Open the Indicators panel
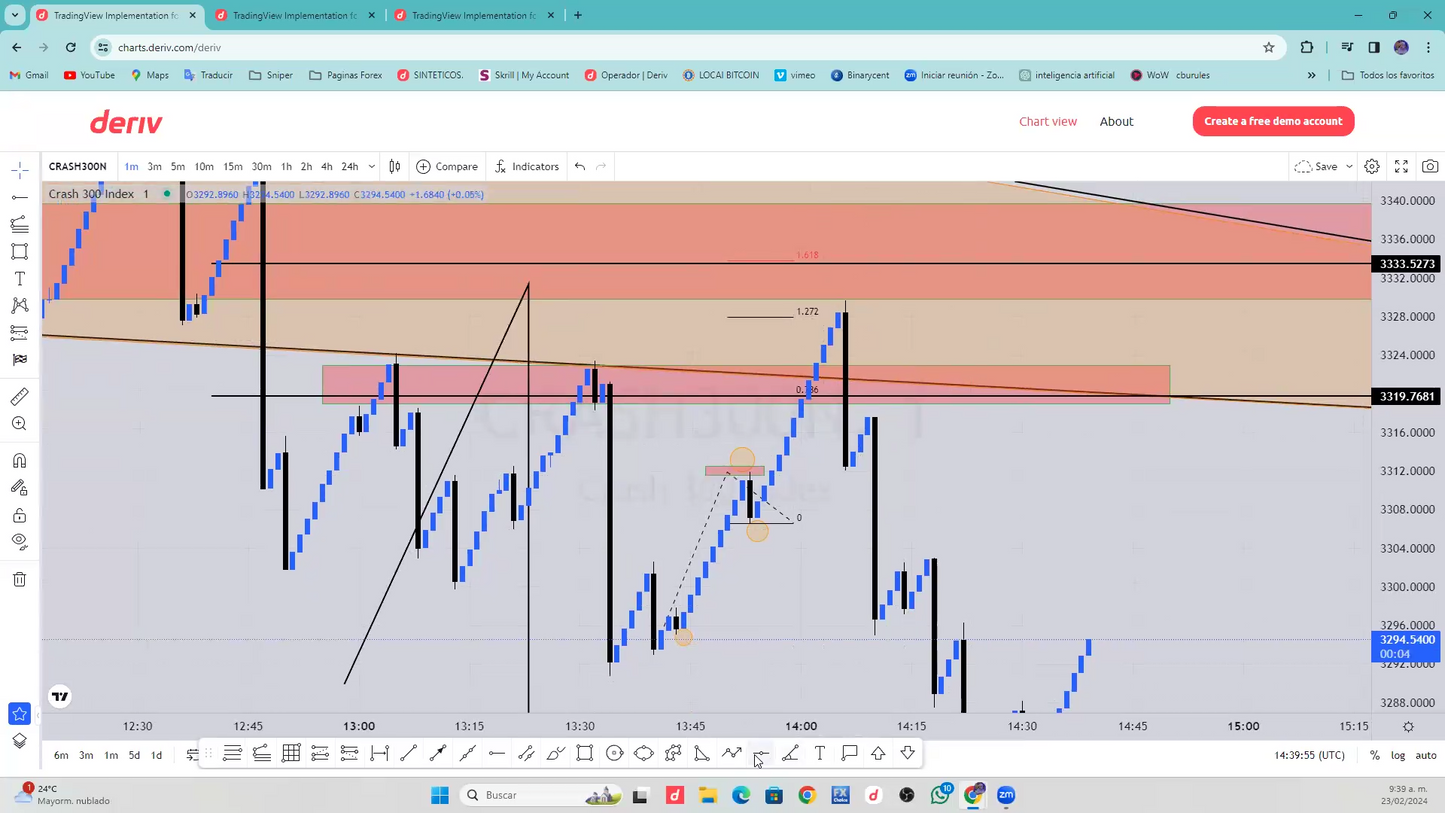Viewport: 1445px width, 813px height. (527, 166)
